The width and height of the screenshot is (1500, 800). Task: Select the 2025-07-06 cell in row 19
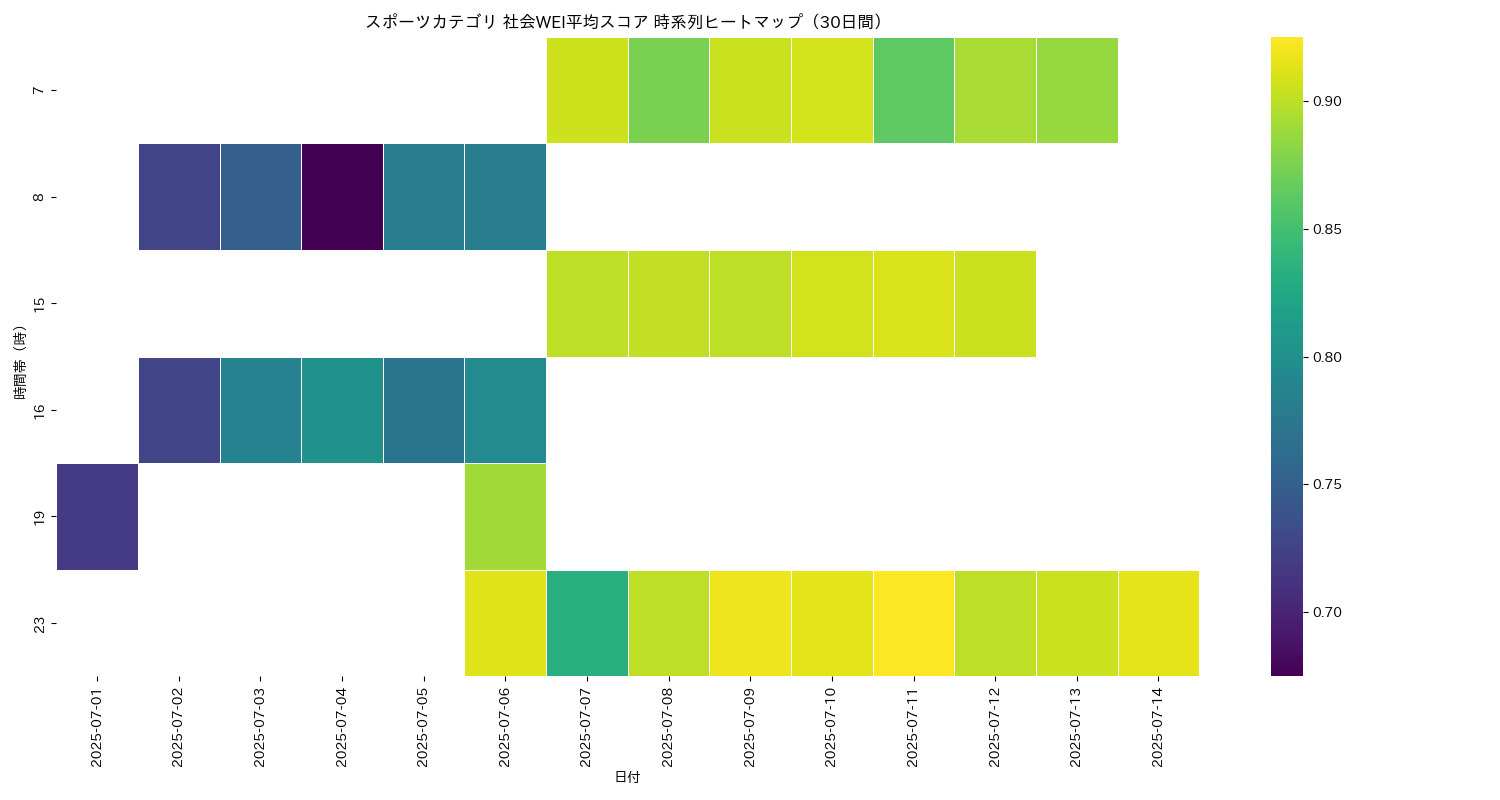pyautogui.click(x=505, y=517)
